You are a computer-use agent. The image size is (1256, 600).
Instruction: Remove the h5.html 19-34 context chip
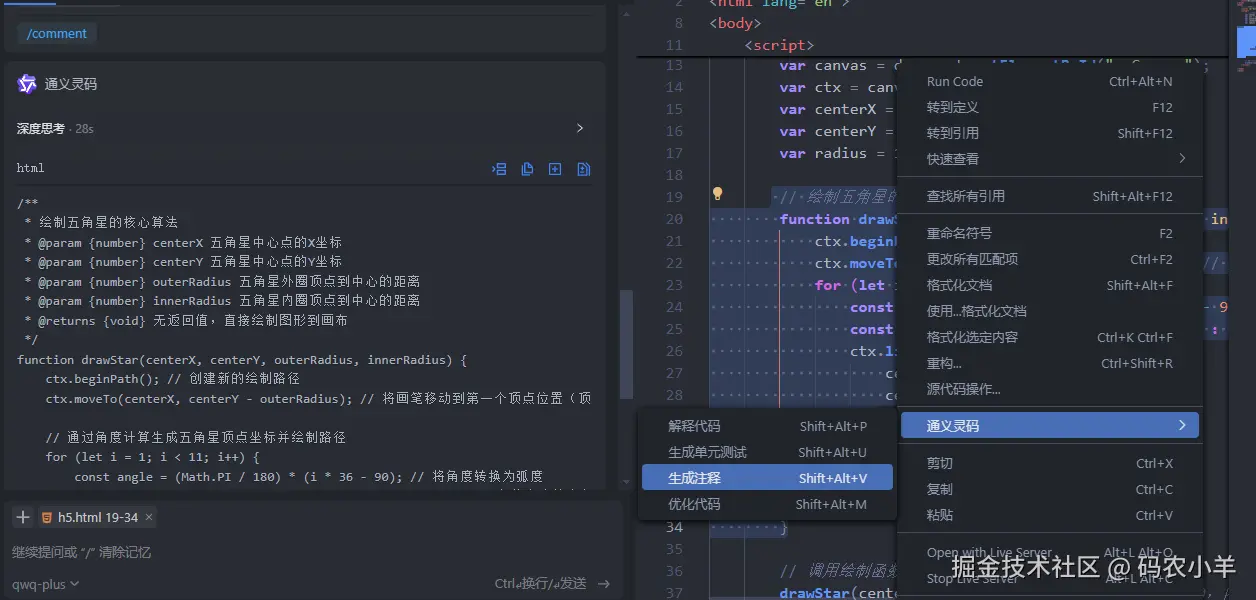tap(149, 517)
